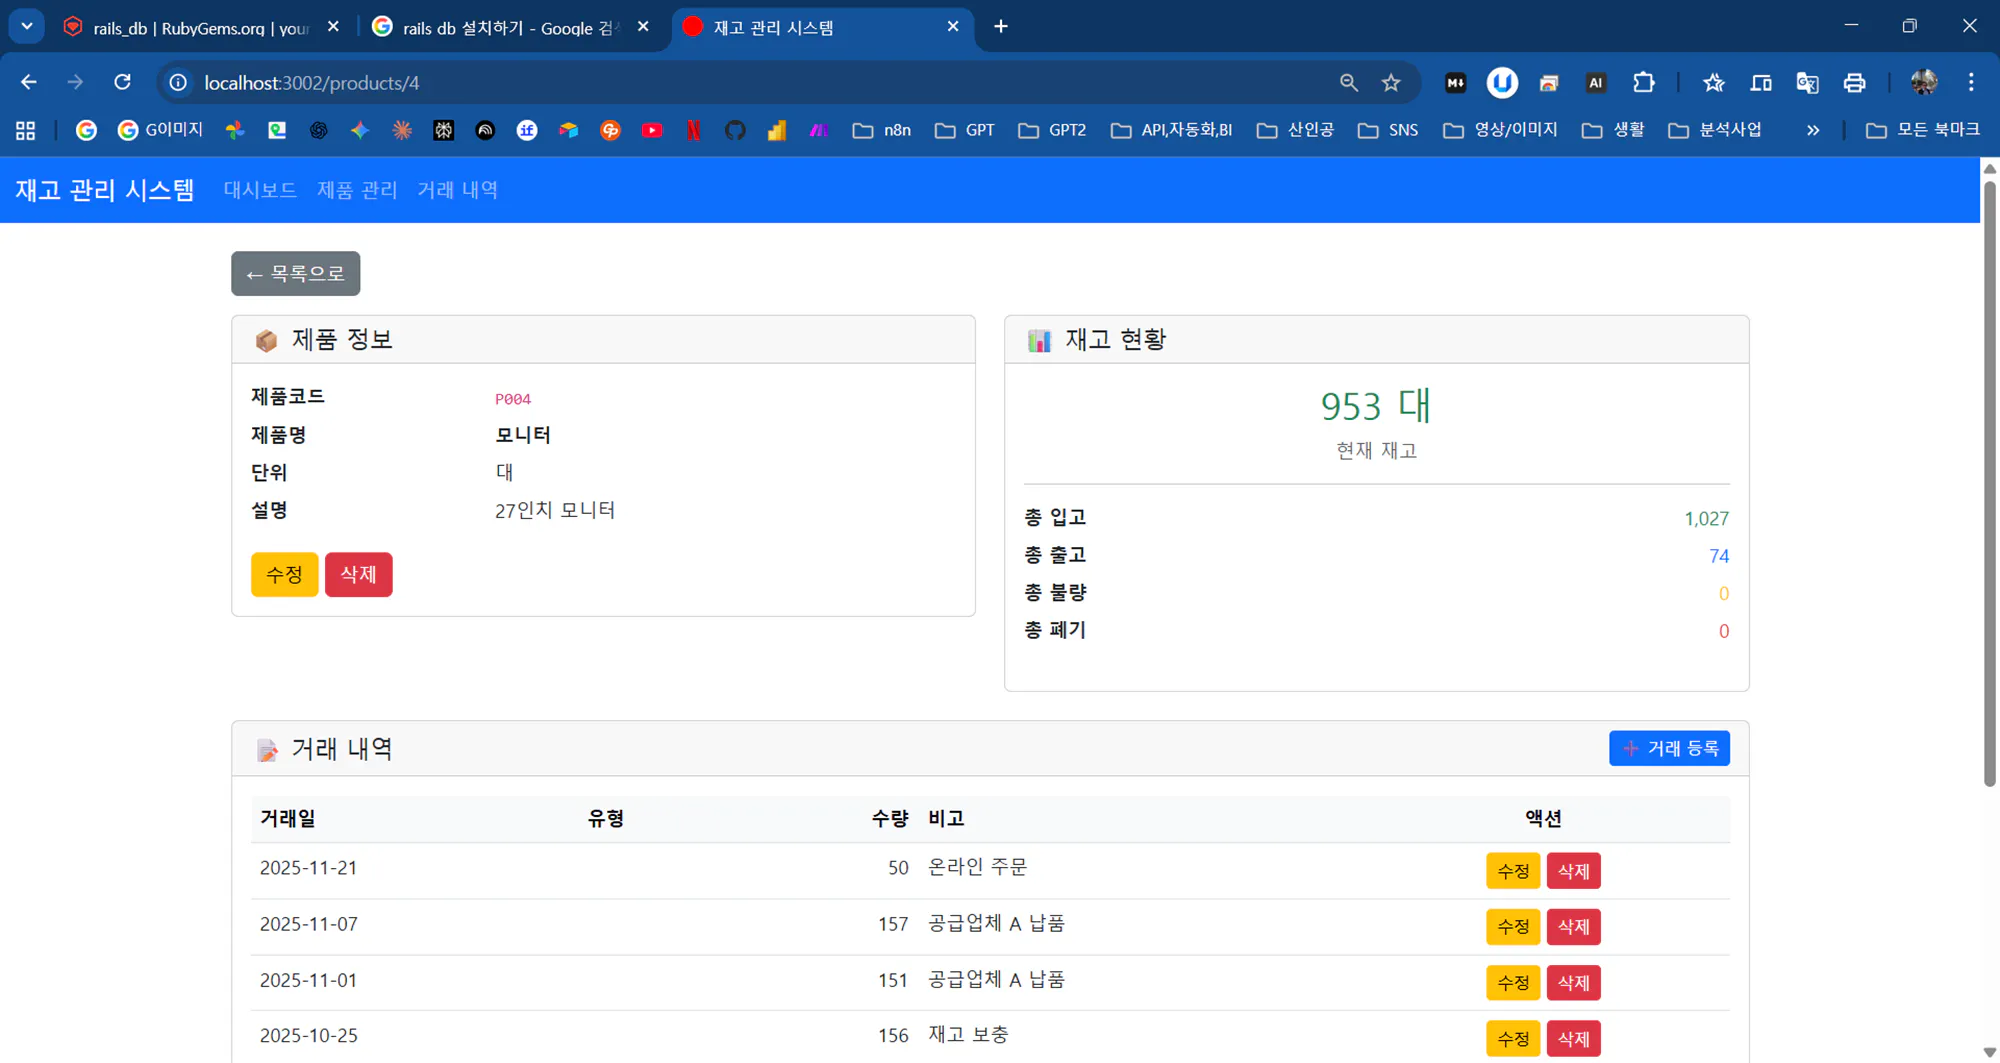2000x1063 pixels.
Task: Expand the hidden bookmarks overflow chevron
Action: click(x=1813, y=130)
